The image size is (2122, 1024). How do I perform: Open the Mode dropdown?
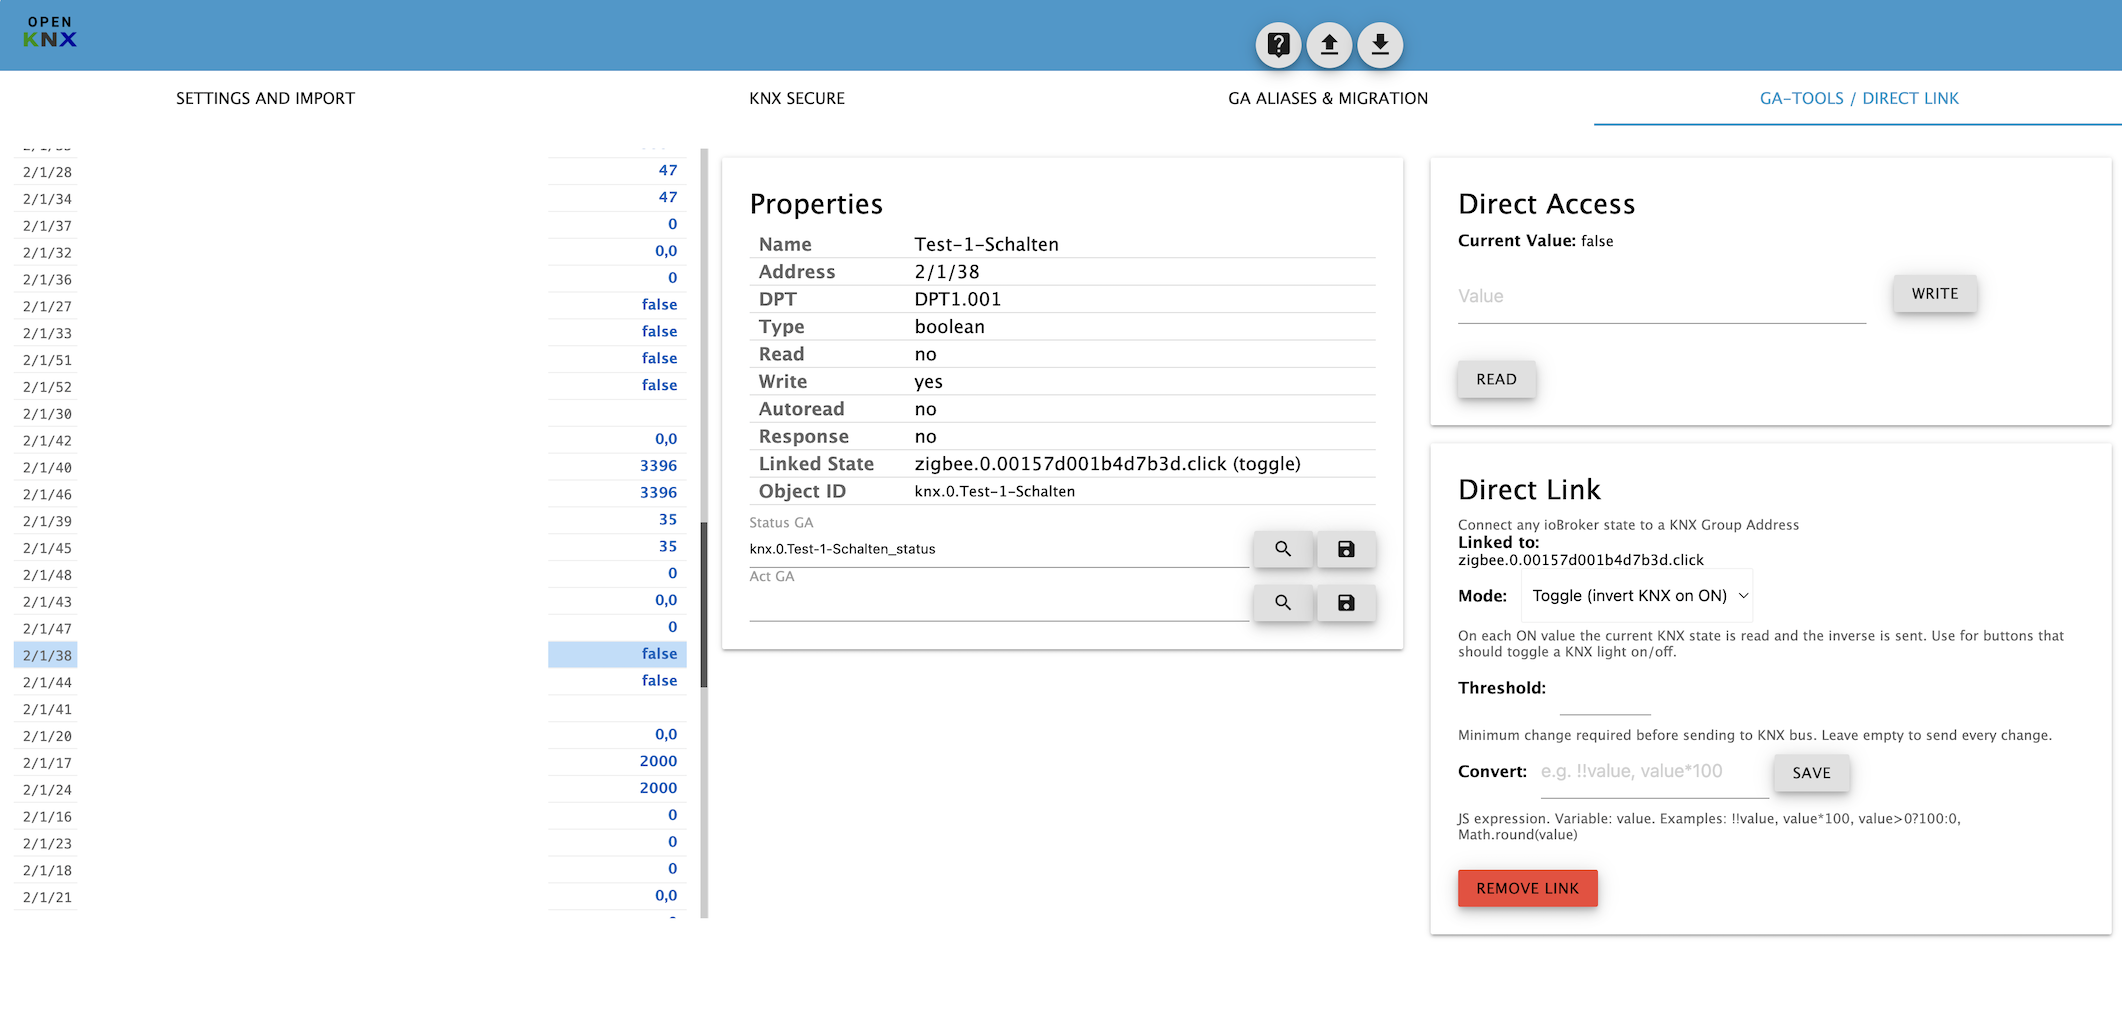[x=1637, y=596]
